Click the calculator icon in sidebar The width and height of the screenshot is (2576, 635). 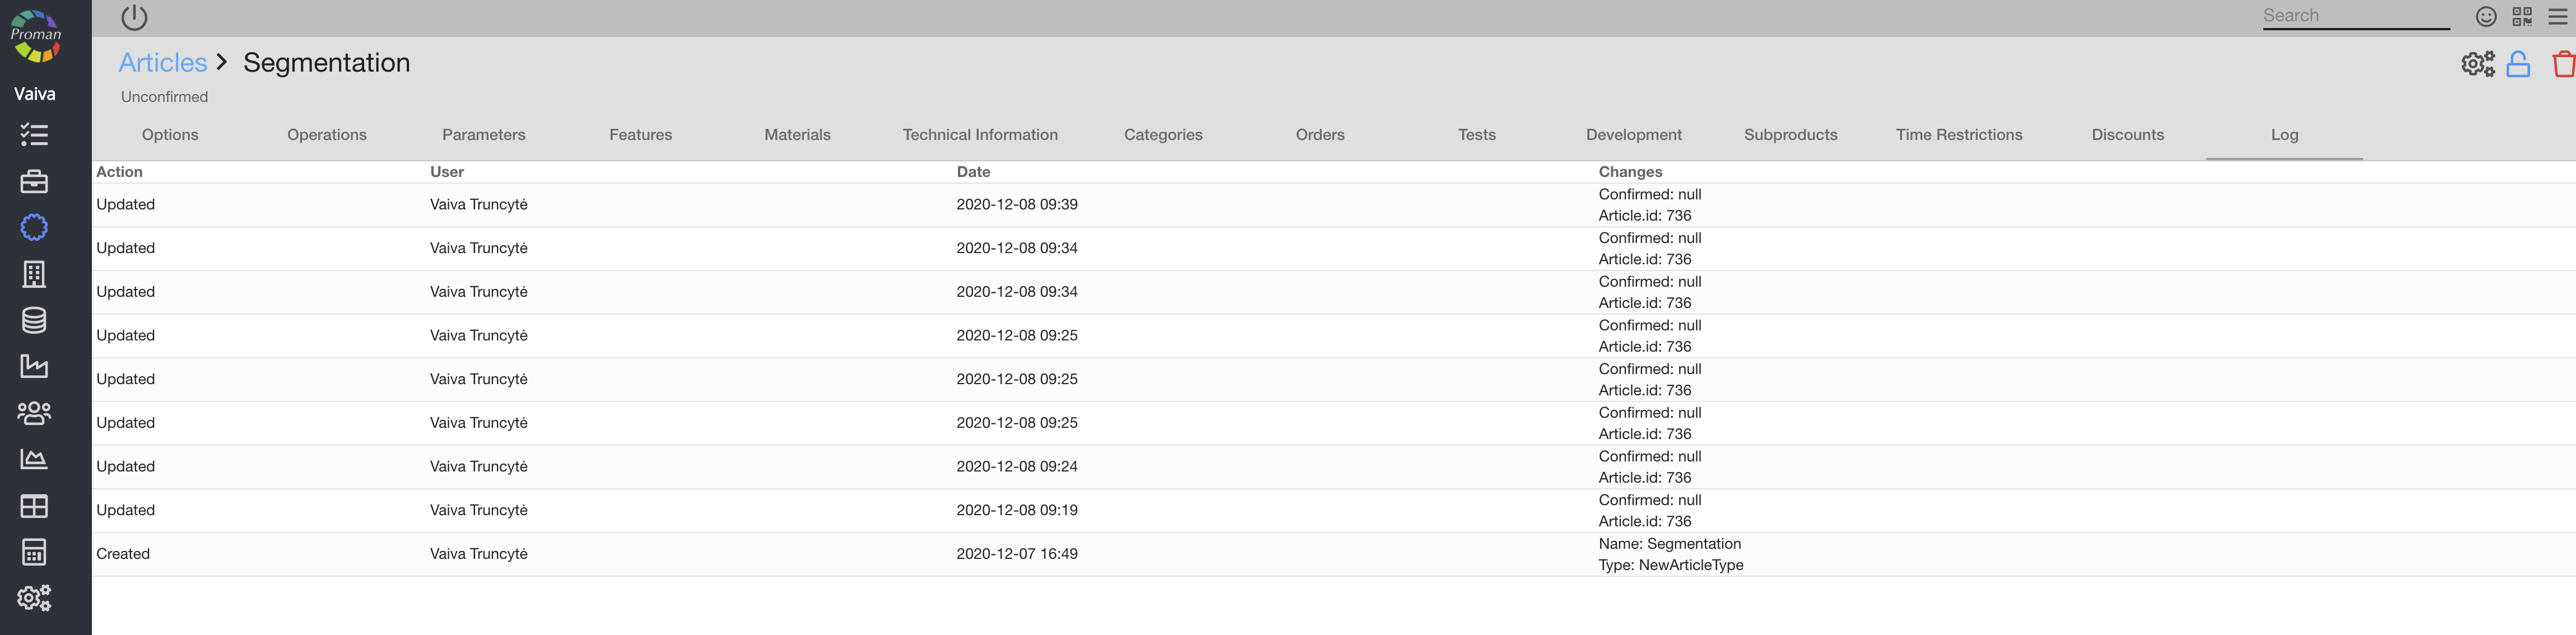(34, 552)
